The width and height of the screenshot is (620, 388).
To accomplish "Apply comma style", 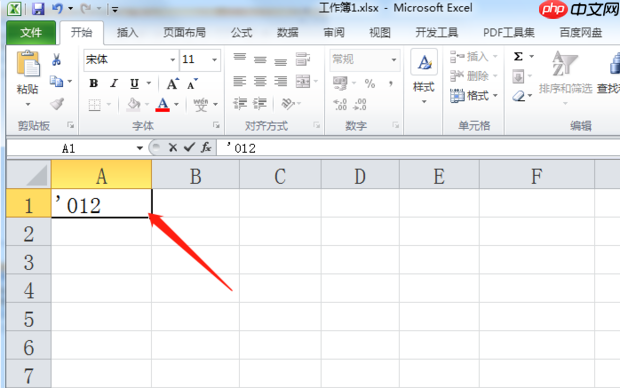I will point(391,83).
